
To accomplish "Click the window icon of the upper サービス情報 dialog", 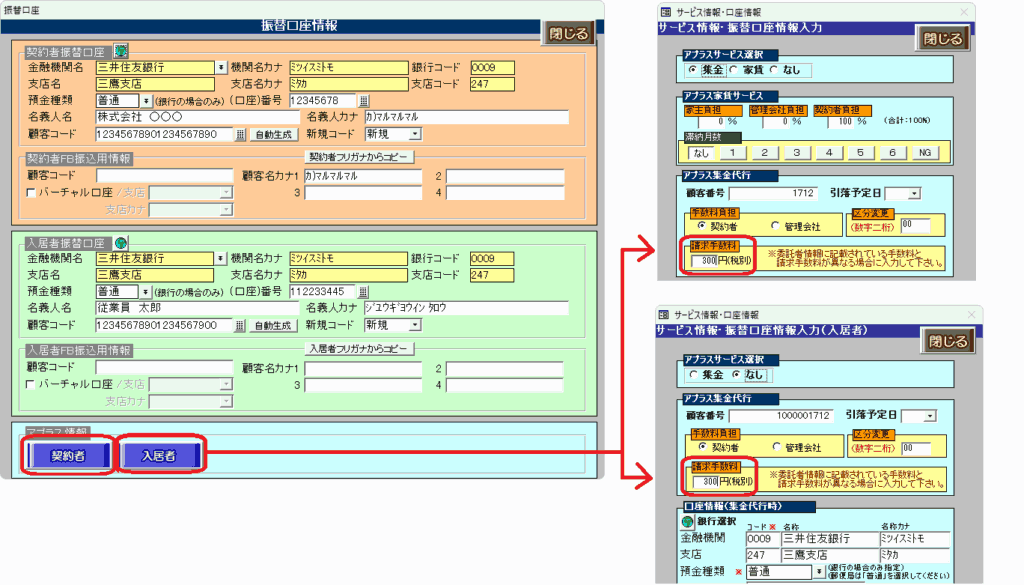I will click(664, 11).
